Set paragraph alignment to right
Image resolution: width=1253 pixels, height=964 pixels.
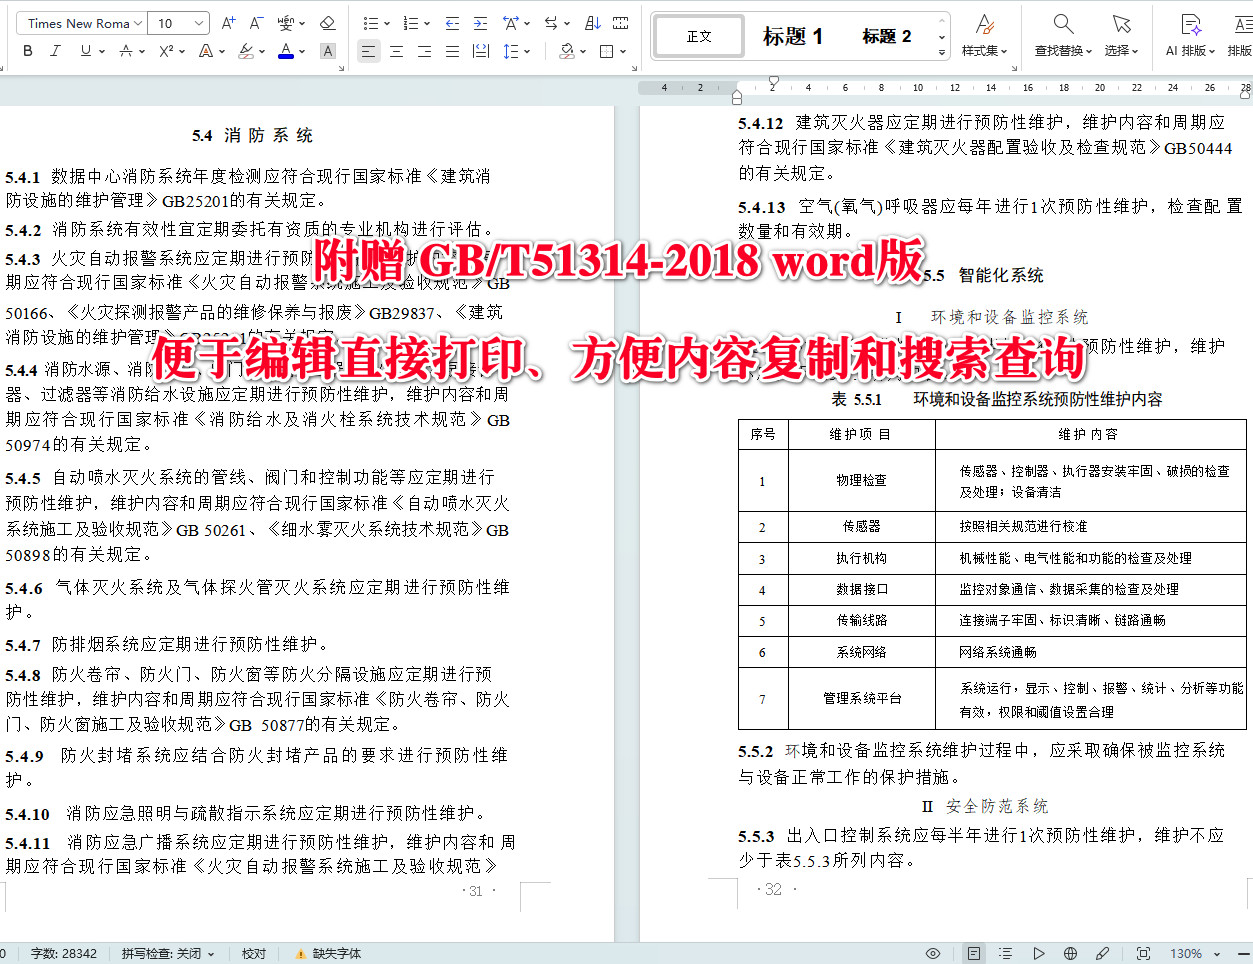(x=424, y=51)
